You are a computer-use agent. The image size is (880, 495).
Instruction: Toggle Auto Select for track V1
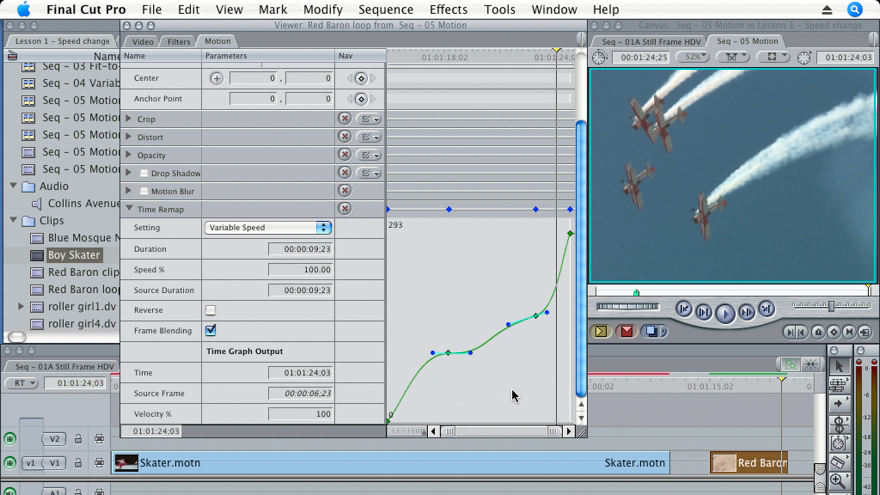99,463
